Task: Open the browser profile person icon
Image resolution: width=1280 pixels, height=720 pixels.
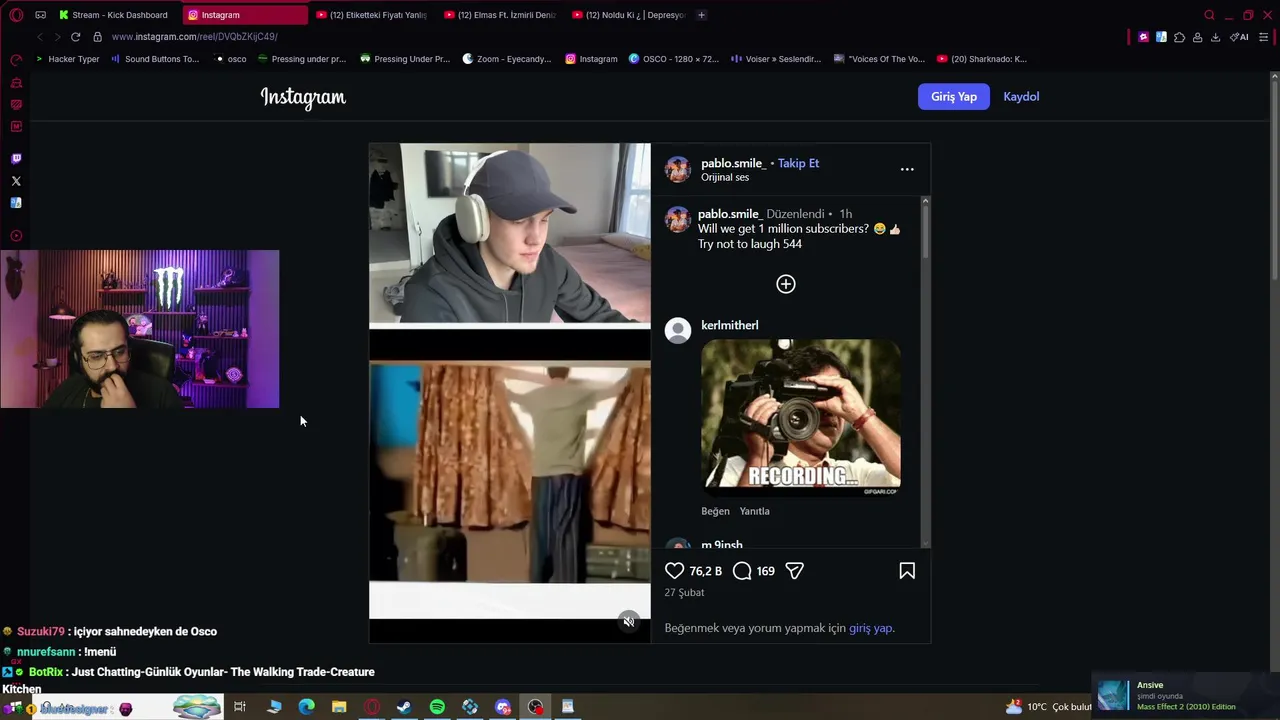Action: click(x=1197, y=37)
